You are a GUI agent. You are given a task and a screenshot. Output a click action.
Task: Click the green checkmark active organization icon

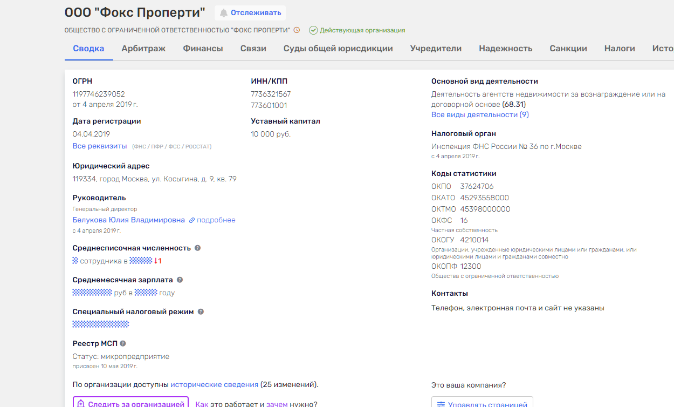pos(313,30)
